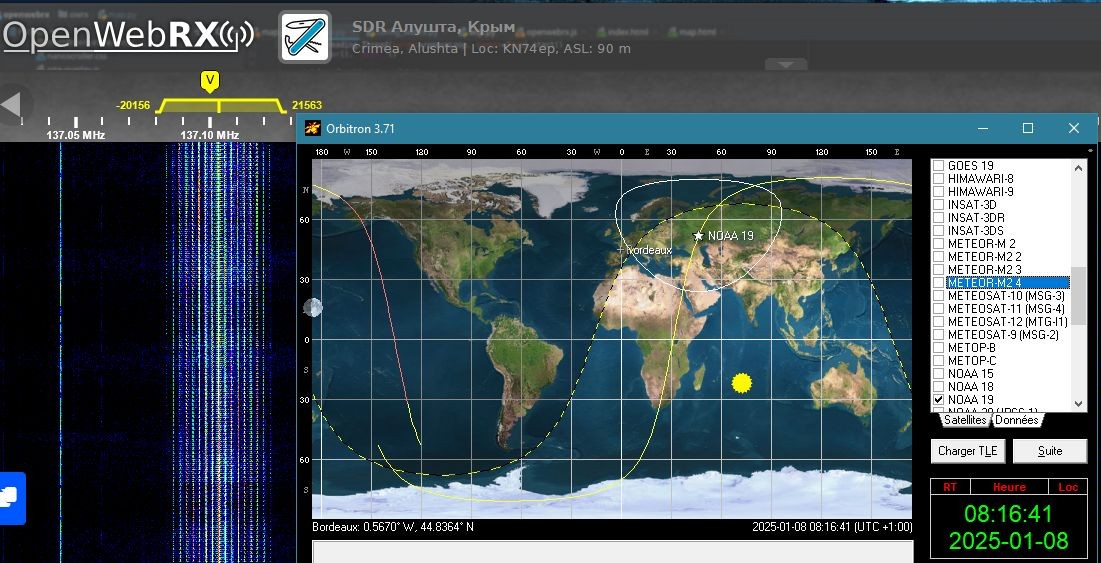This screenshot has width=1101, height=563.
Task: Toggle the Loc local time label
Action: (x=1068, y=486)
